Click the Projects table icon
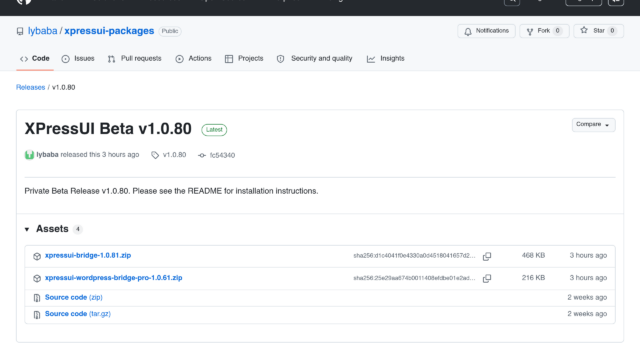Image resolution: width=640 pixels, height=360 pixels. click(x=229, y=59)
